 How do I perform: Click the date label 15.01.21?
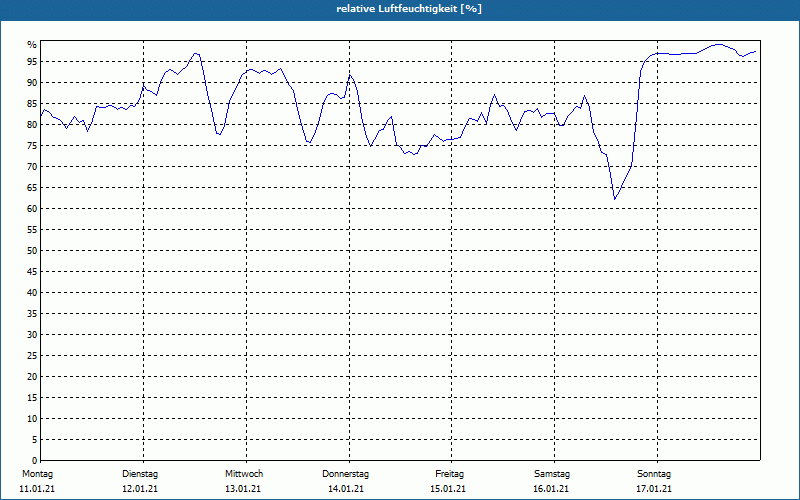tap(448, 489)
